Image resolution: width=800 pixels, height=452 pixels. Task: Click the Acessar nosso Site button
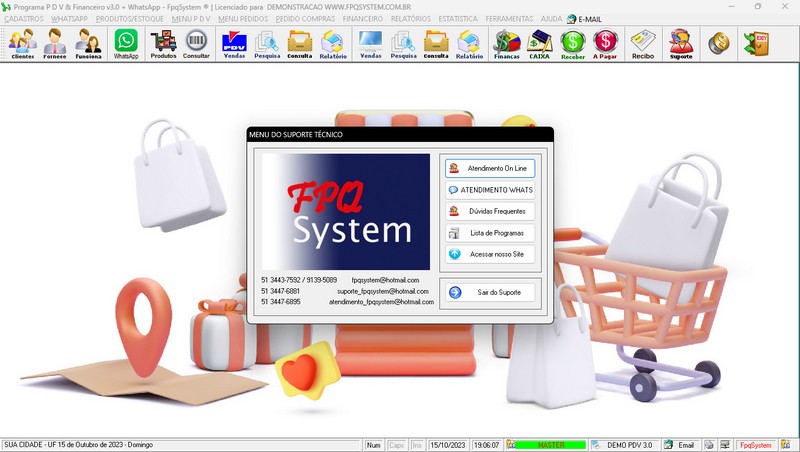pos(490,254)
